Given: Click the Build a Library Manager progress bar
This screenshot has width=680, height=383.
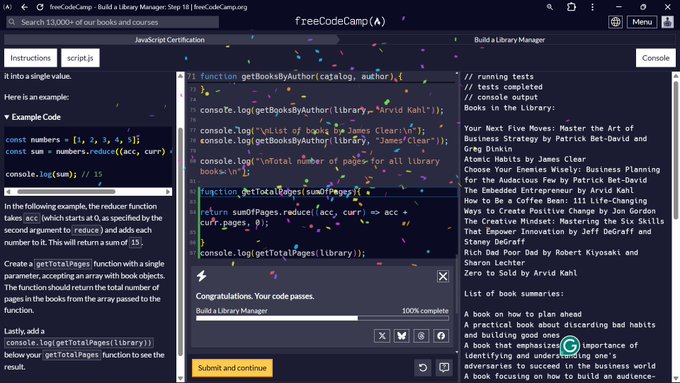Looking at the screenshot, I should coord(322,318).
